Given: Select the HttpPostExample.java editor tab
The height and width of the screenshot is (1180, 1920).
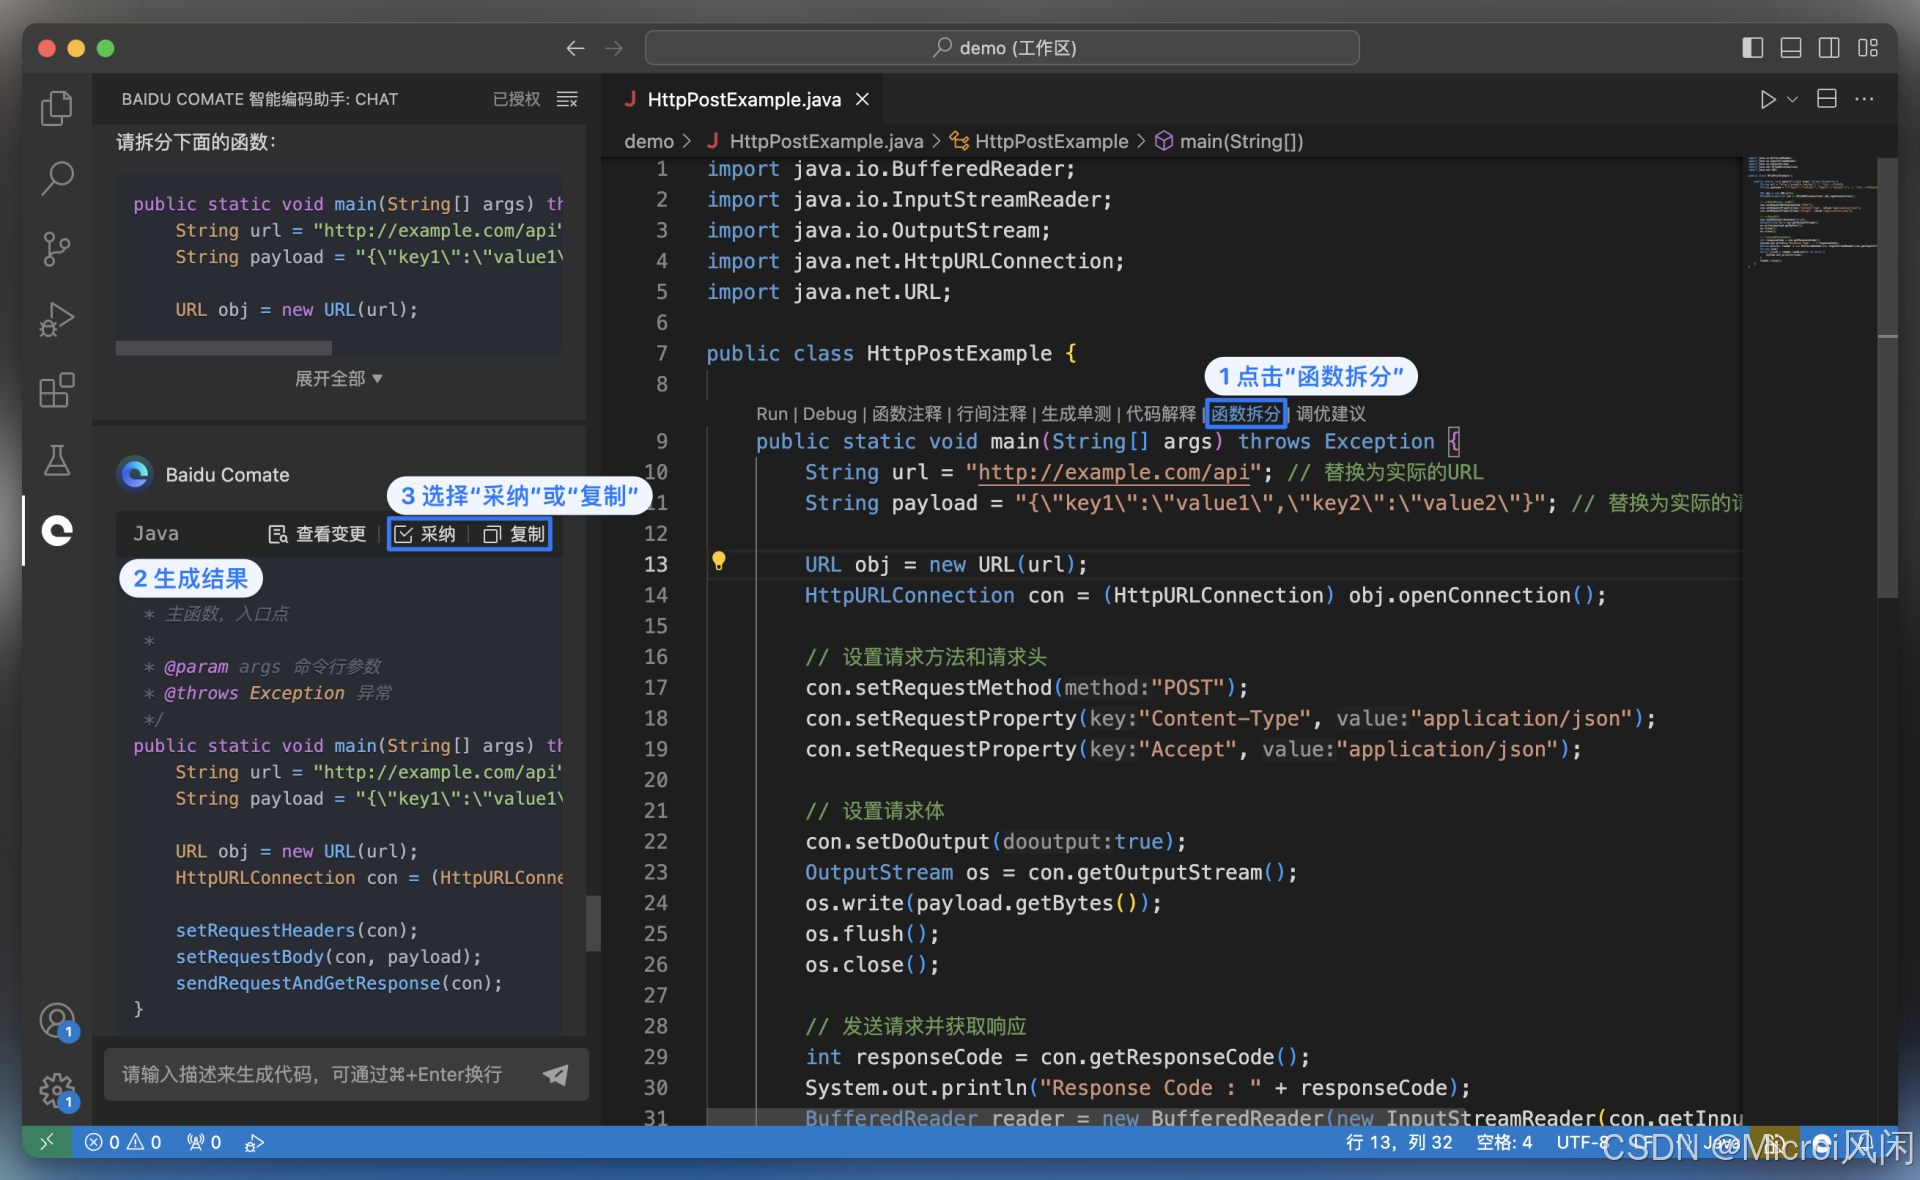Looking at the screenshot, I should (742, 99).
